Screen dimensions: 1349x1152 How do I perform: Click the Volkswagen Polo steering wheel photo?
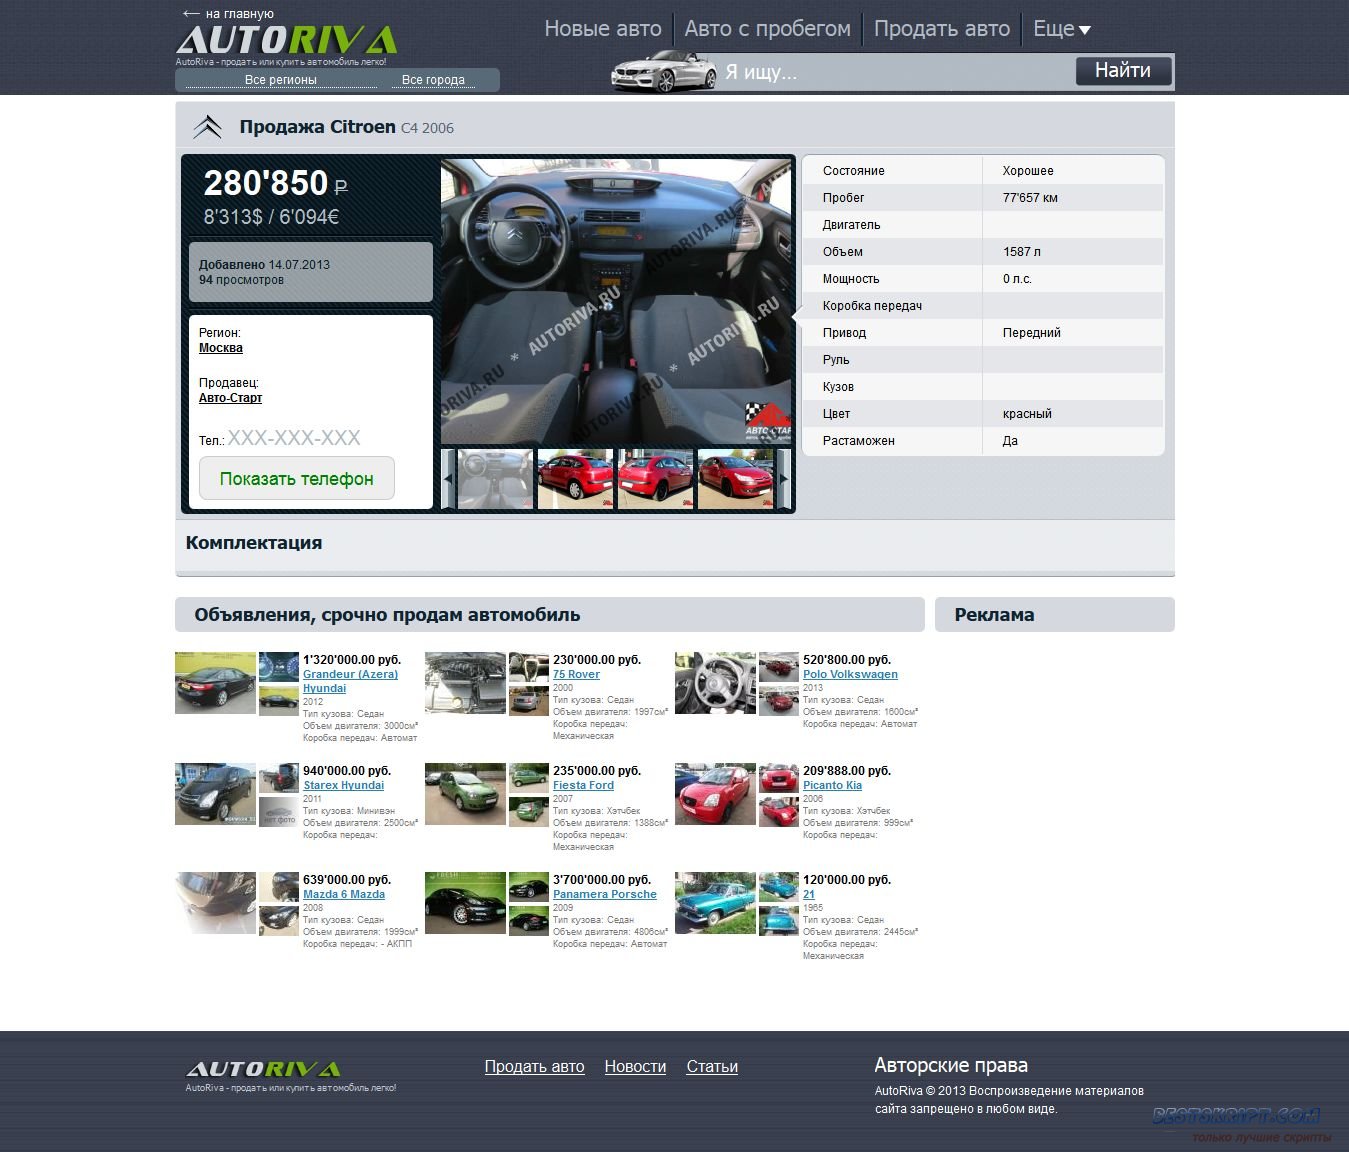click(715, 683)
